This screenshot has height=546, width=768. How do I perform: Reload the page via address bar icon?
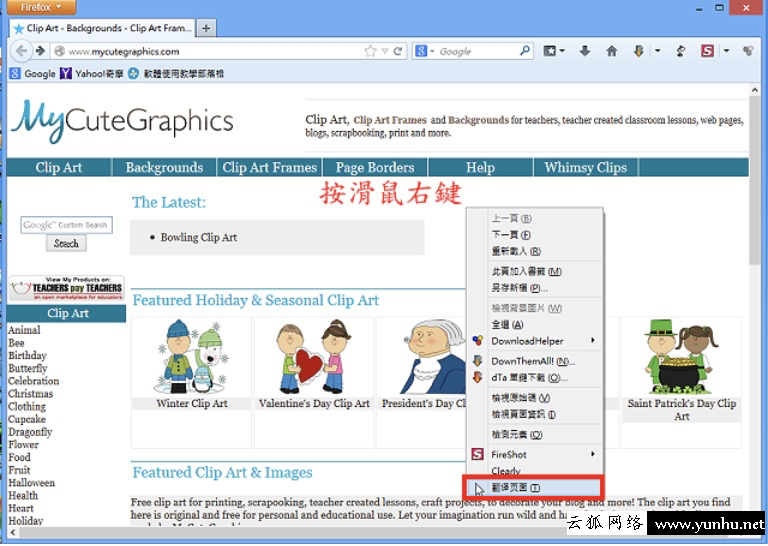(398, 51)
